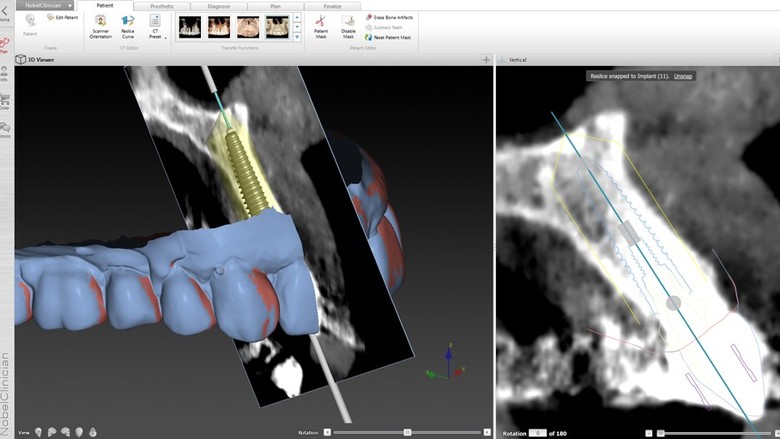Toggle last View preset icon at bottom
The image size is (780, 439).
(x=93, y=432)
